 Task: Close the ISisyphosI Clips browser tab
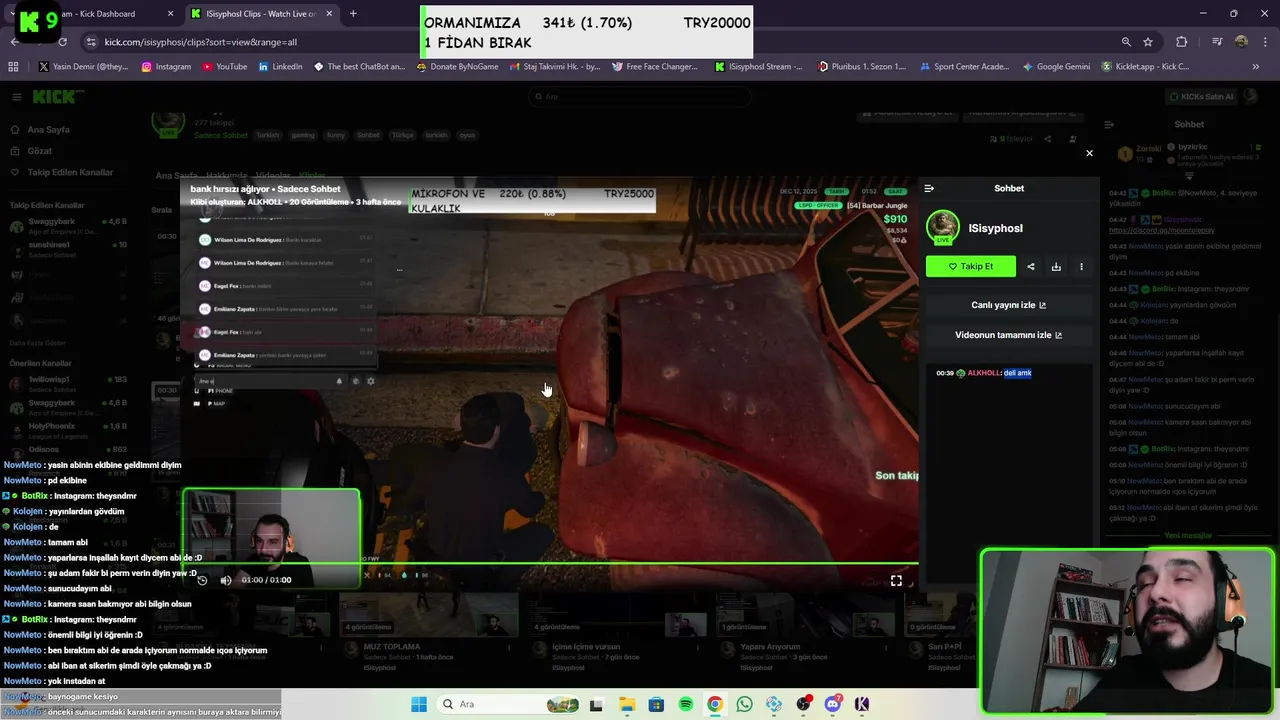tap(328, 14)
